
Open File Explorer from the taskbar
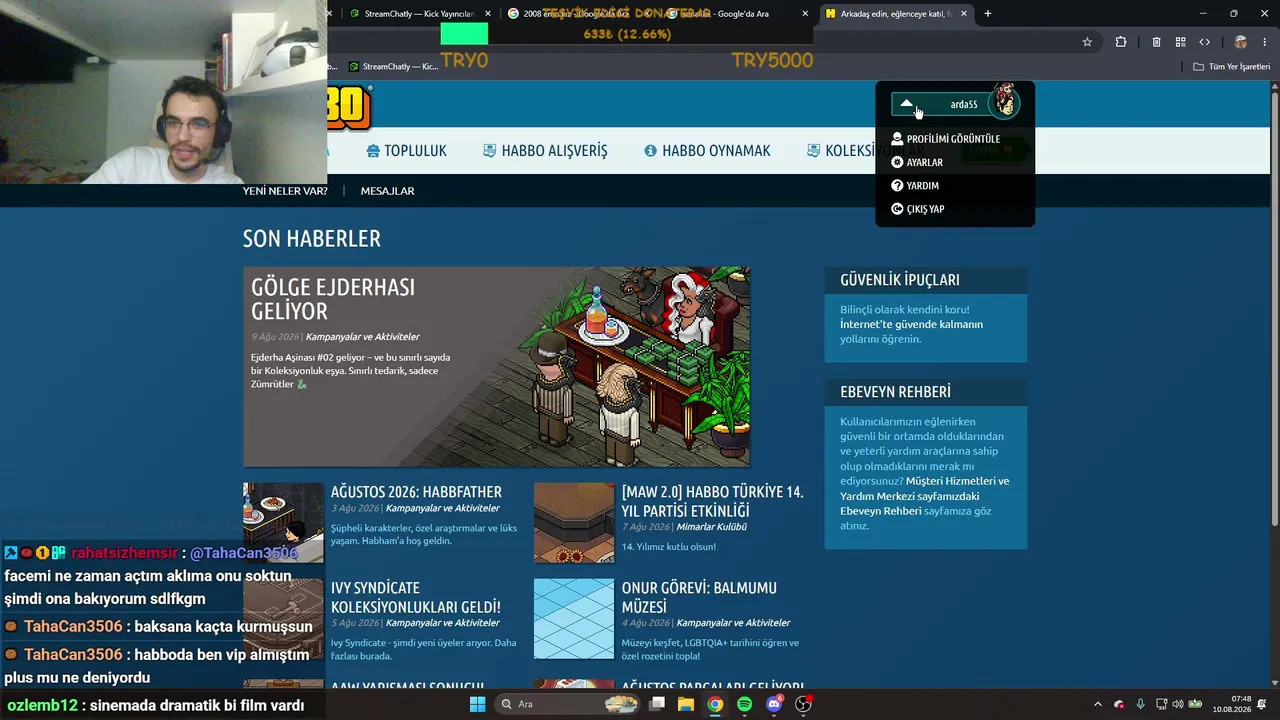[x=686, y=704]
